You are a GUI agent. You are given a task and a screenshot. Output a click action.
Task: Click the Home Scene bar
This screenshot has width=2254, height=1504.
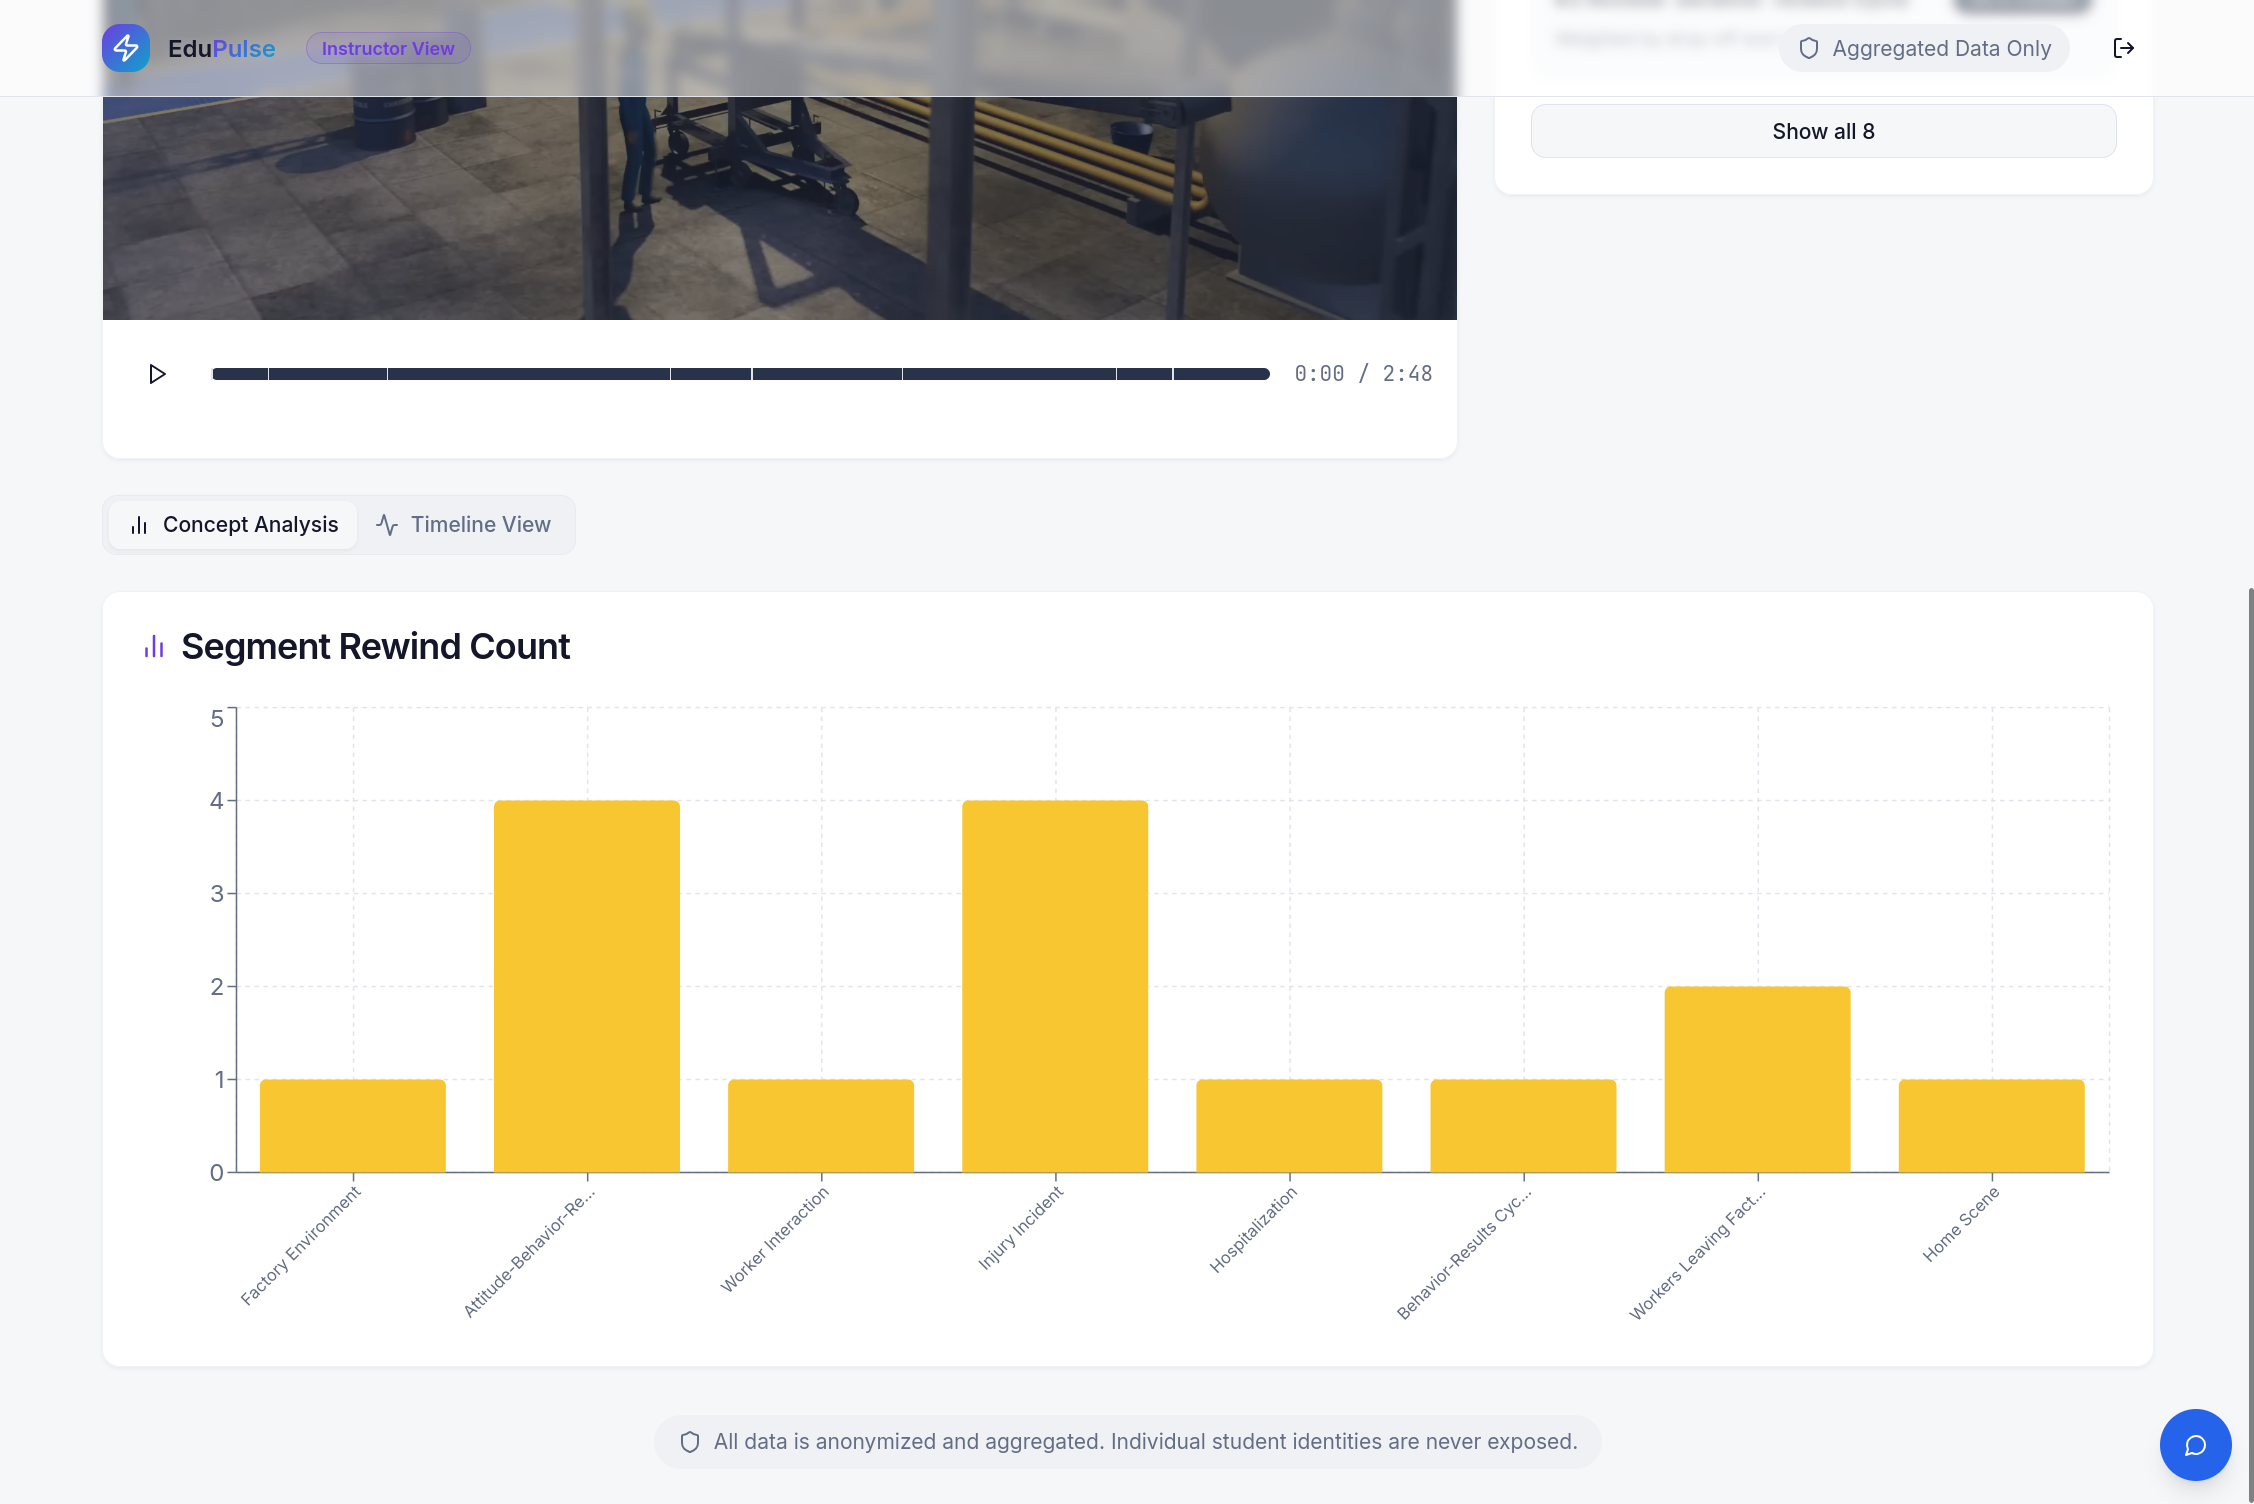click(1991, 1125)
